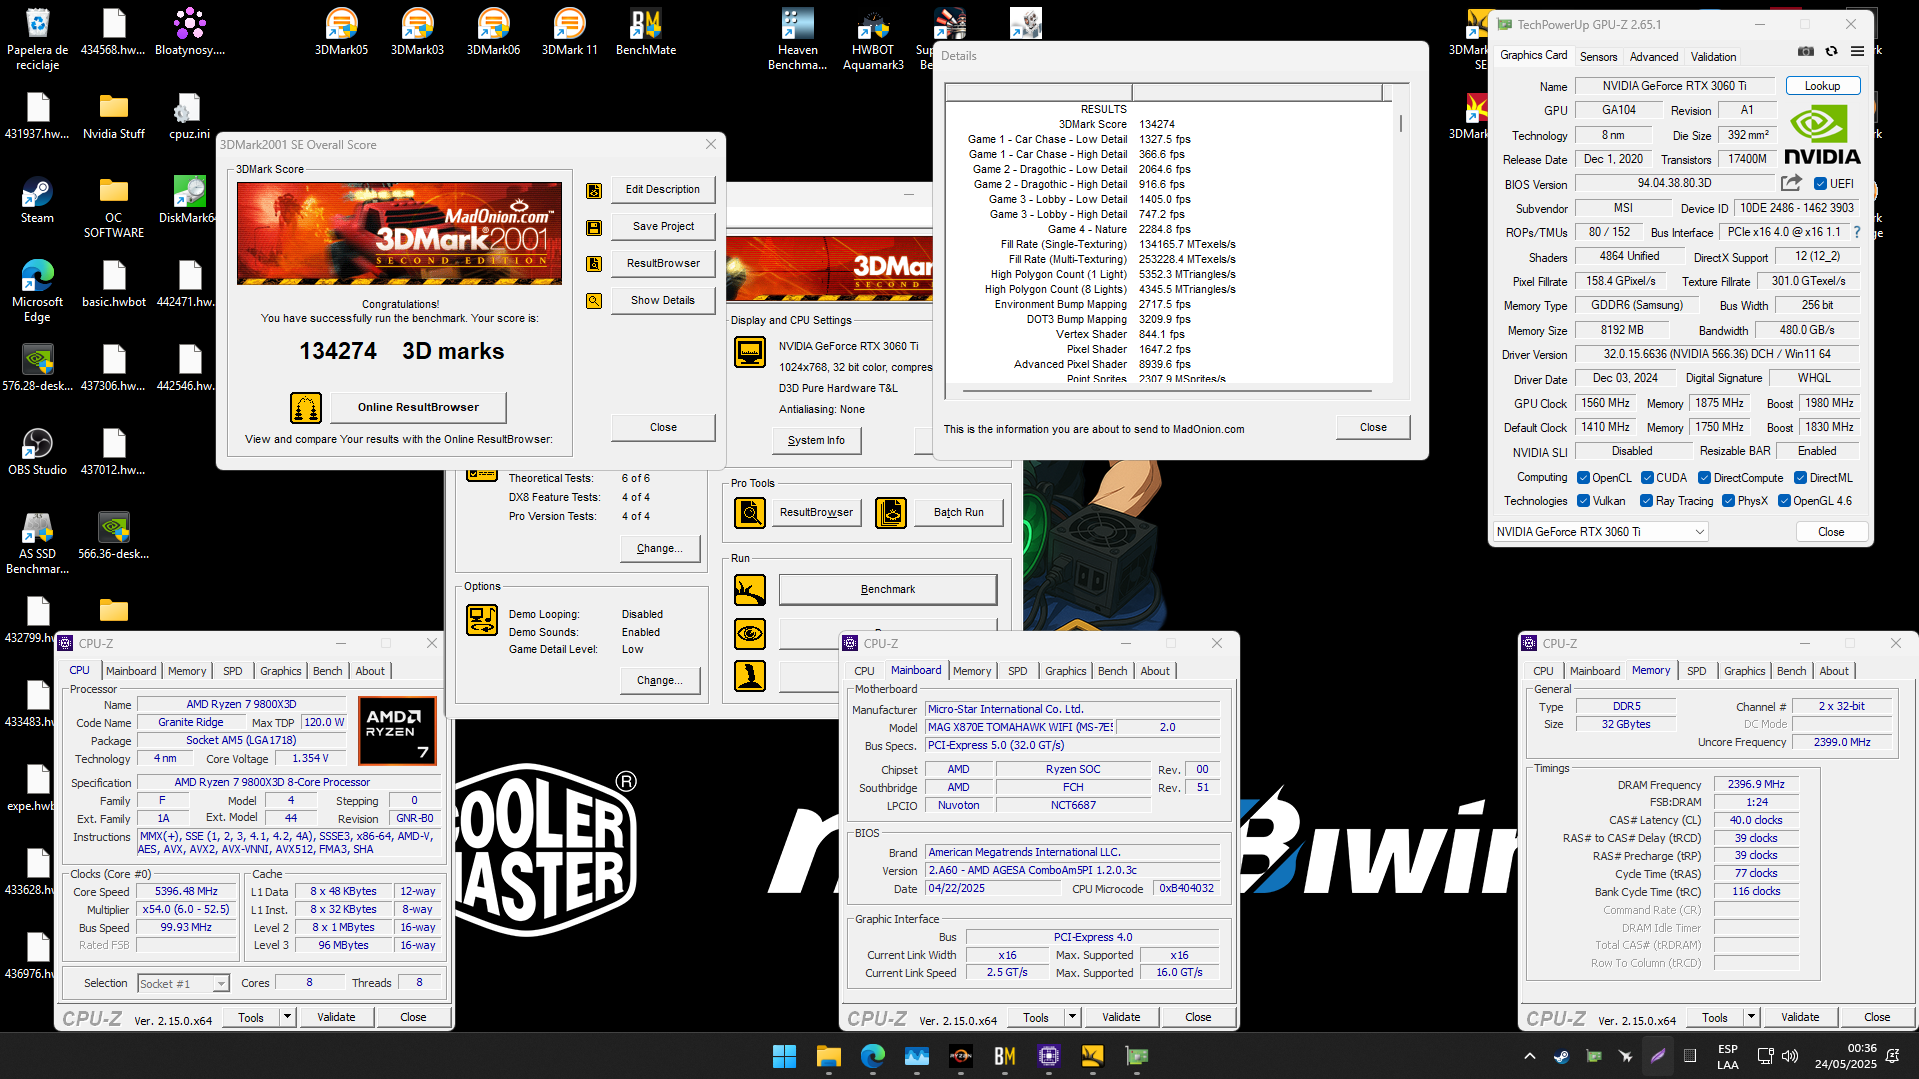This screenshot has height=1079, width=1919.
Task: Expand Tools dropdown arrow in Memory CPU-Z
Action: click(x=1751, y=1017)
